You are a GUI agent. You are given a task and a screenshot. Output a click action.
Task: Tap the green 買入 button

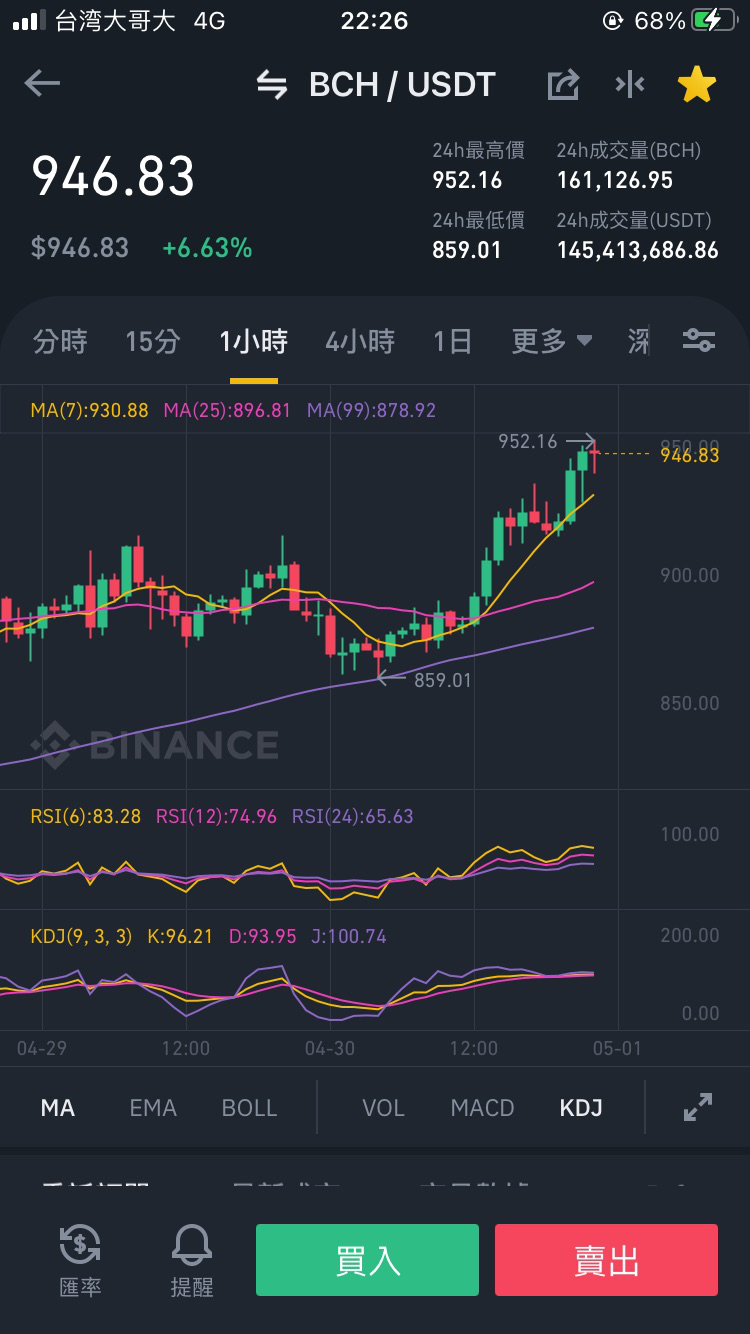tap(367, 1260)
